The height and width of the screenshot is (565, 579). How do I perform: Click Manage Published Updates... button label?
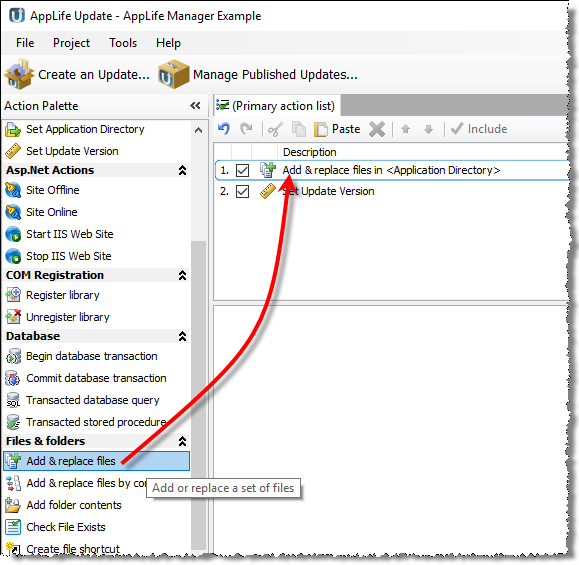click(275, 75)
